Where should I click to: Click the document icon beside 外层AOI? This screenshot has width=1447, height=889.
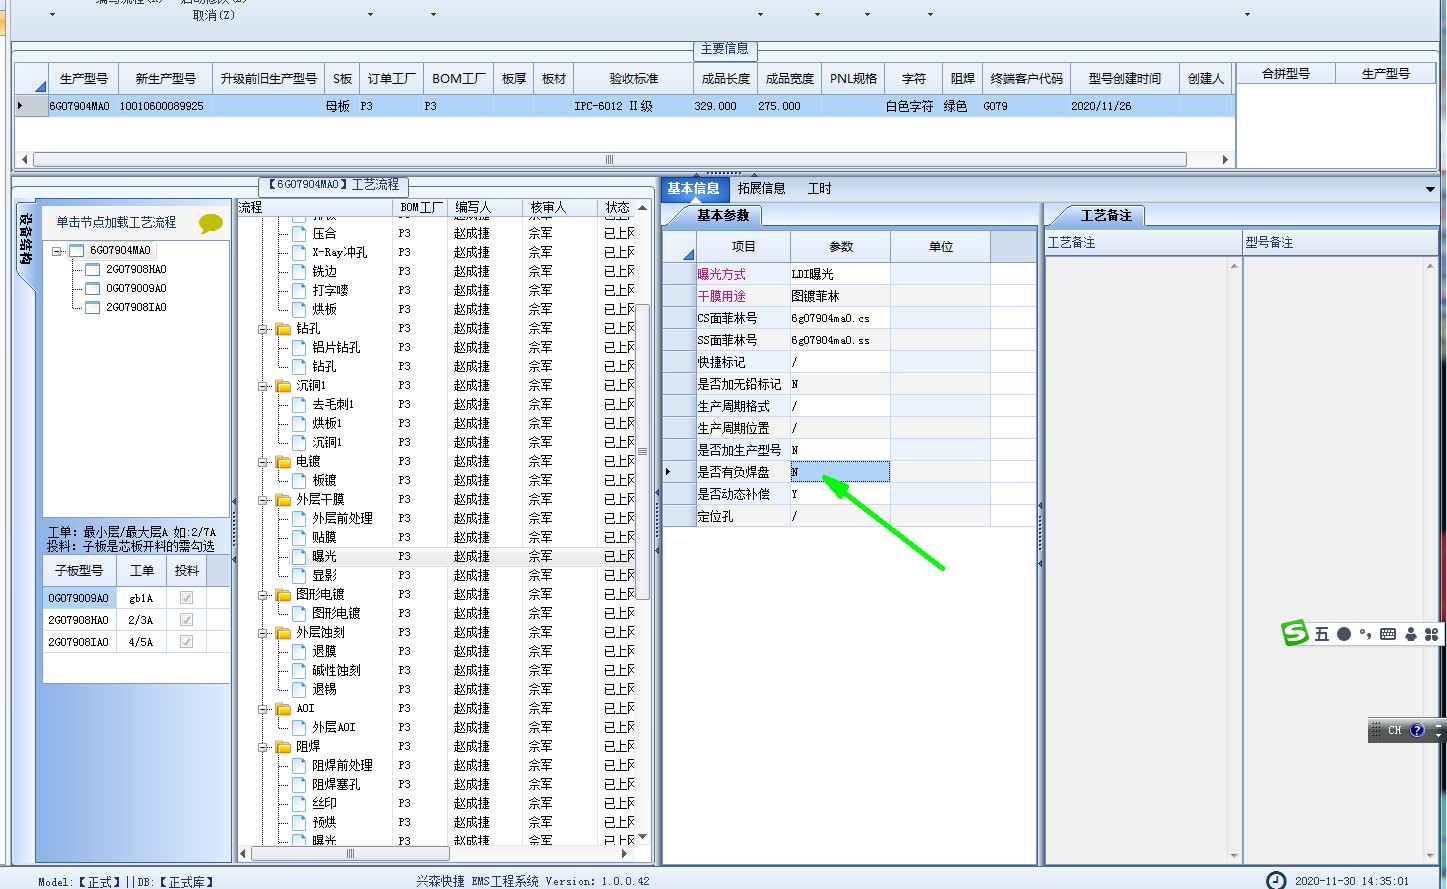point(299,728)
